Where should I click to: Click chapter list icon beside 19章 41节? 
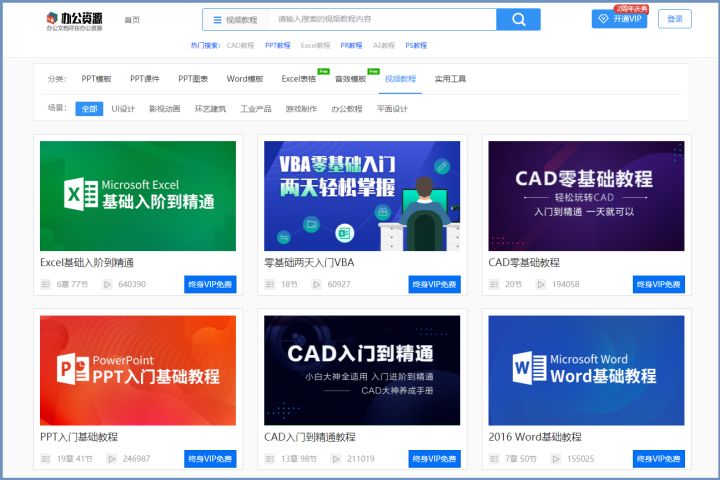coord(45,459)
